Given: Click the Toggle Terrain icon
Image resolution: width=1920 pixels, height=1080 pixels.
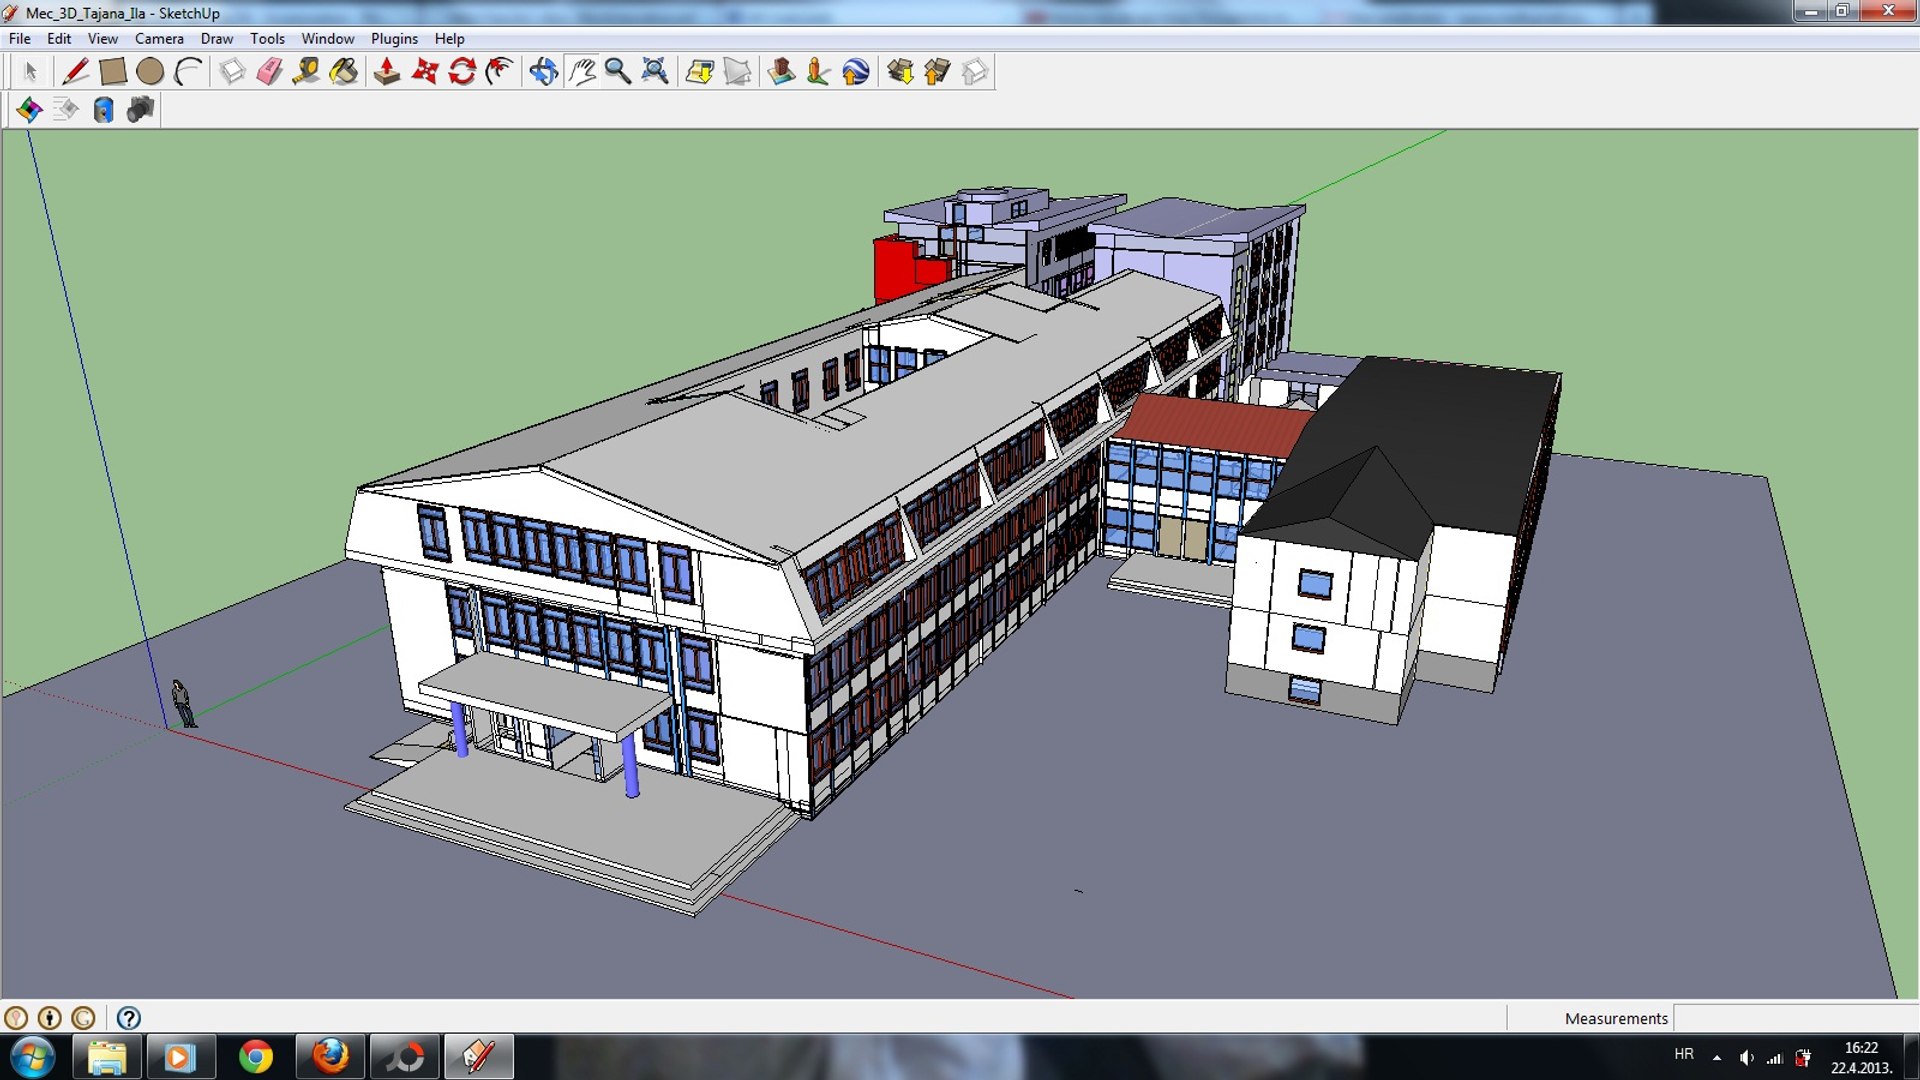Looking at the screenshot, I should click(x=738, y=72).
